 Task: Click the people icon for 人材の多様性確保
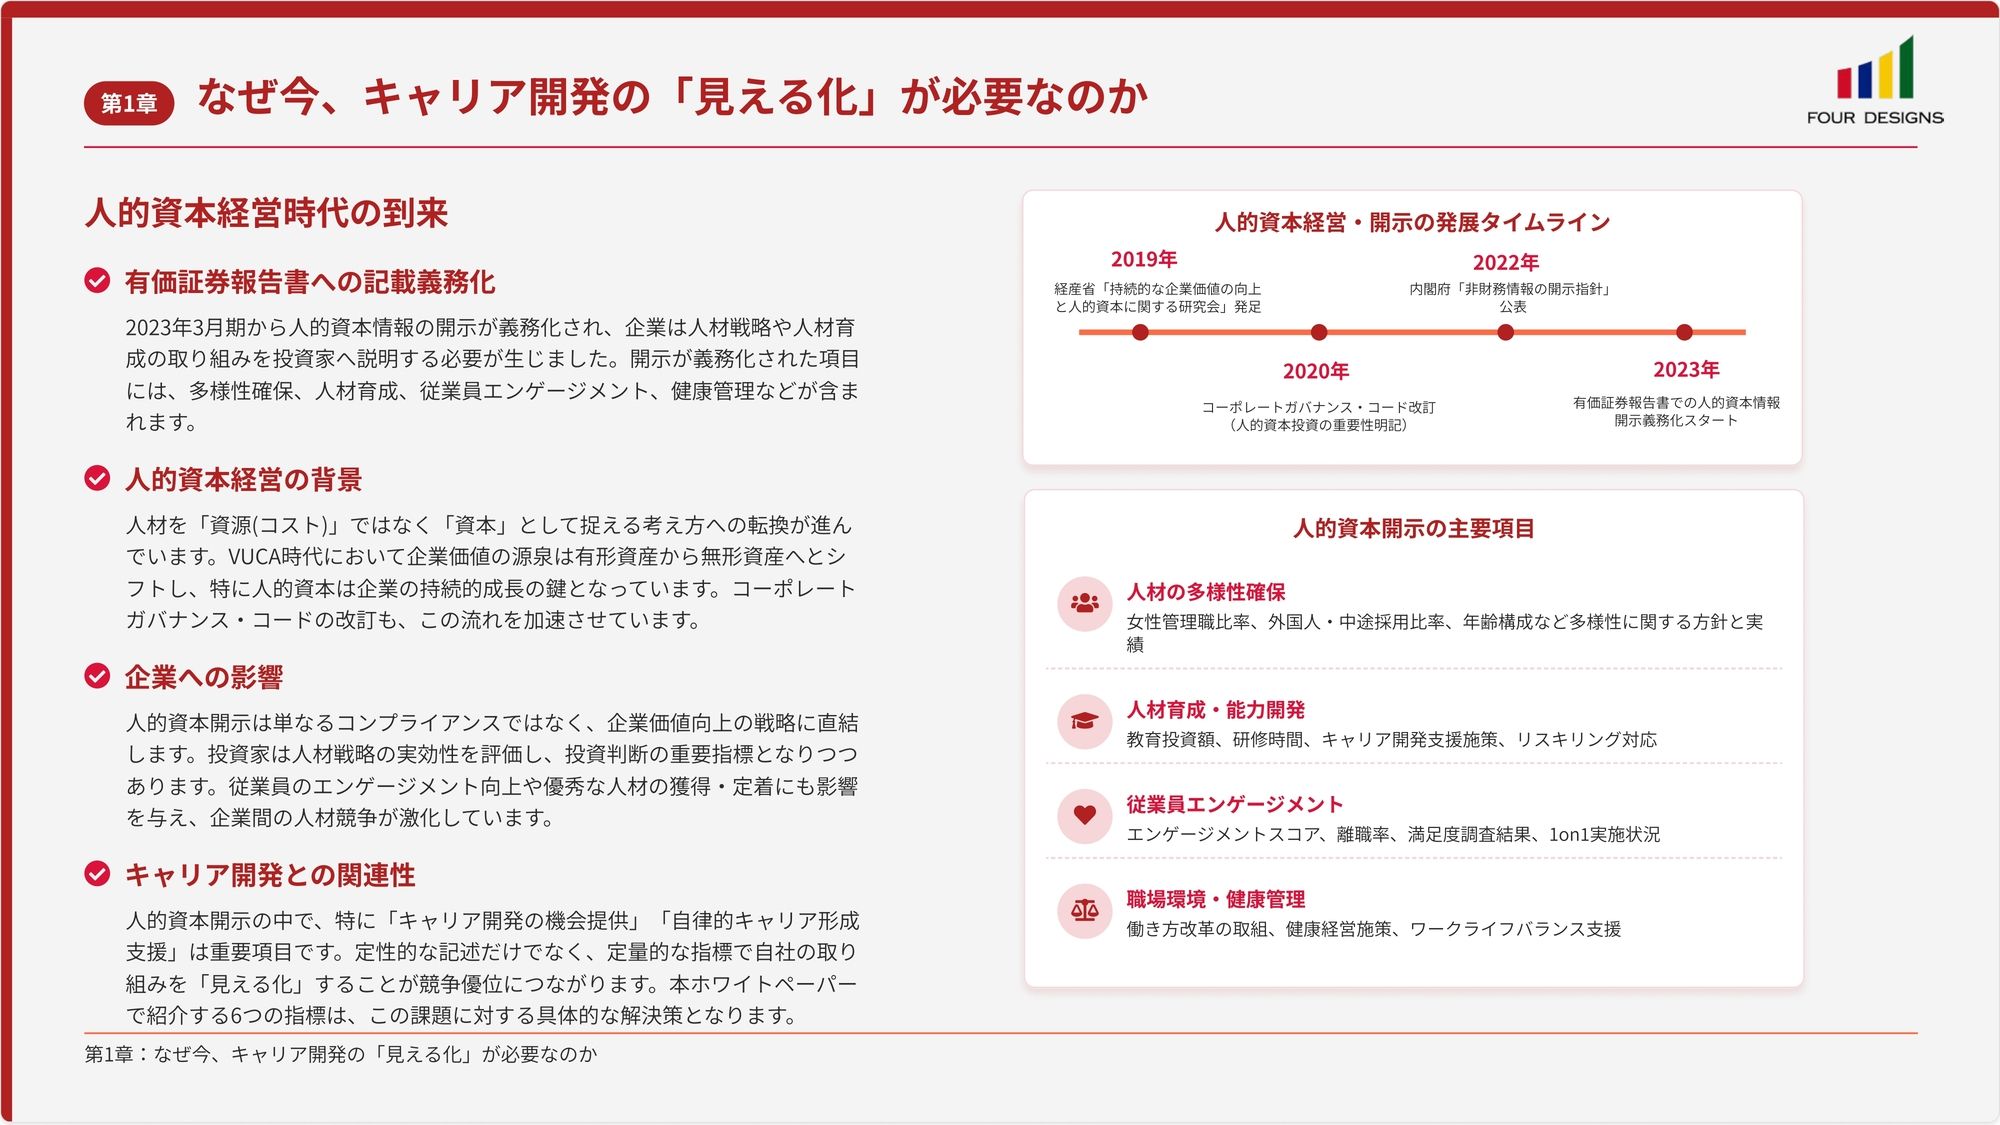coord(1084,604)
